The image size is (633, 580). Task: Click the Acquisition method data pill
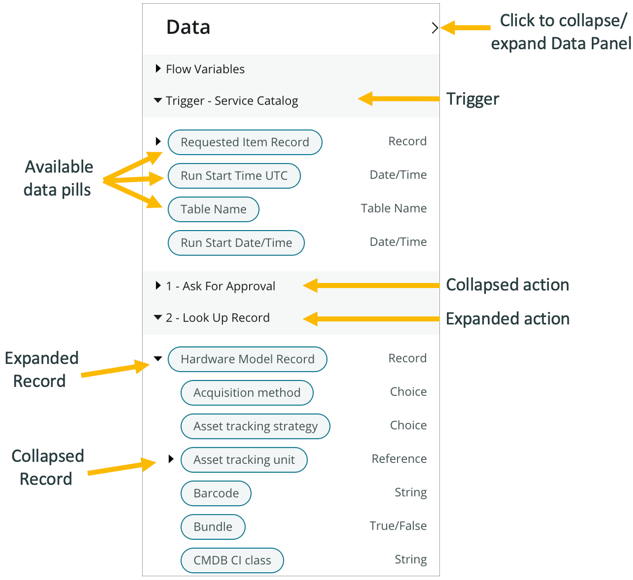pyautogui.click(x=247, y=392)
